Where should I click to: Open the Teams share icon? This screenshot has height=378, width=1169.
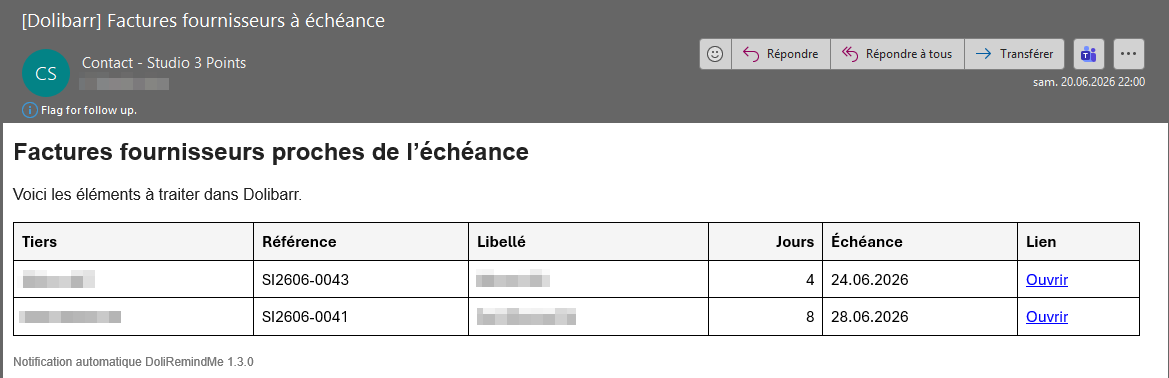pos(1088,54)
